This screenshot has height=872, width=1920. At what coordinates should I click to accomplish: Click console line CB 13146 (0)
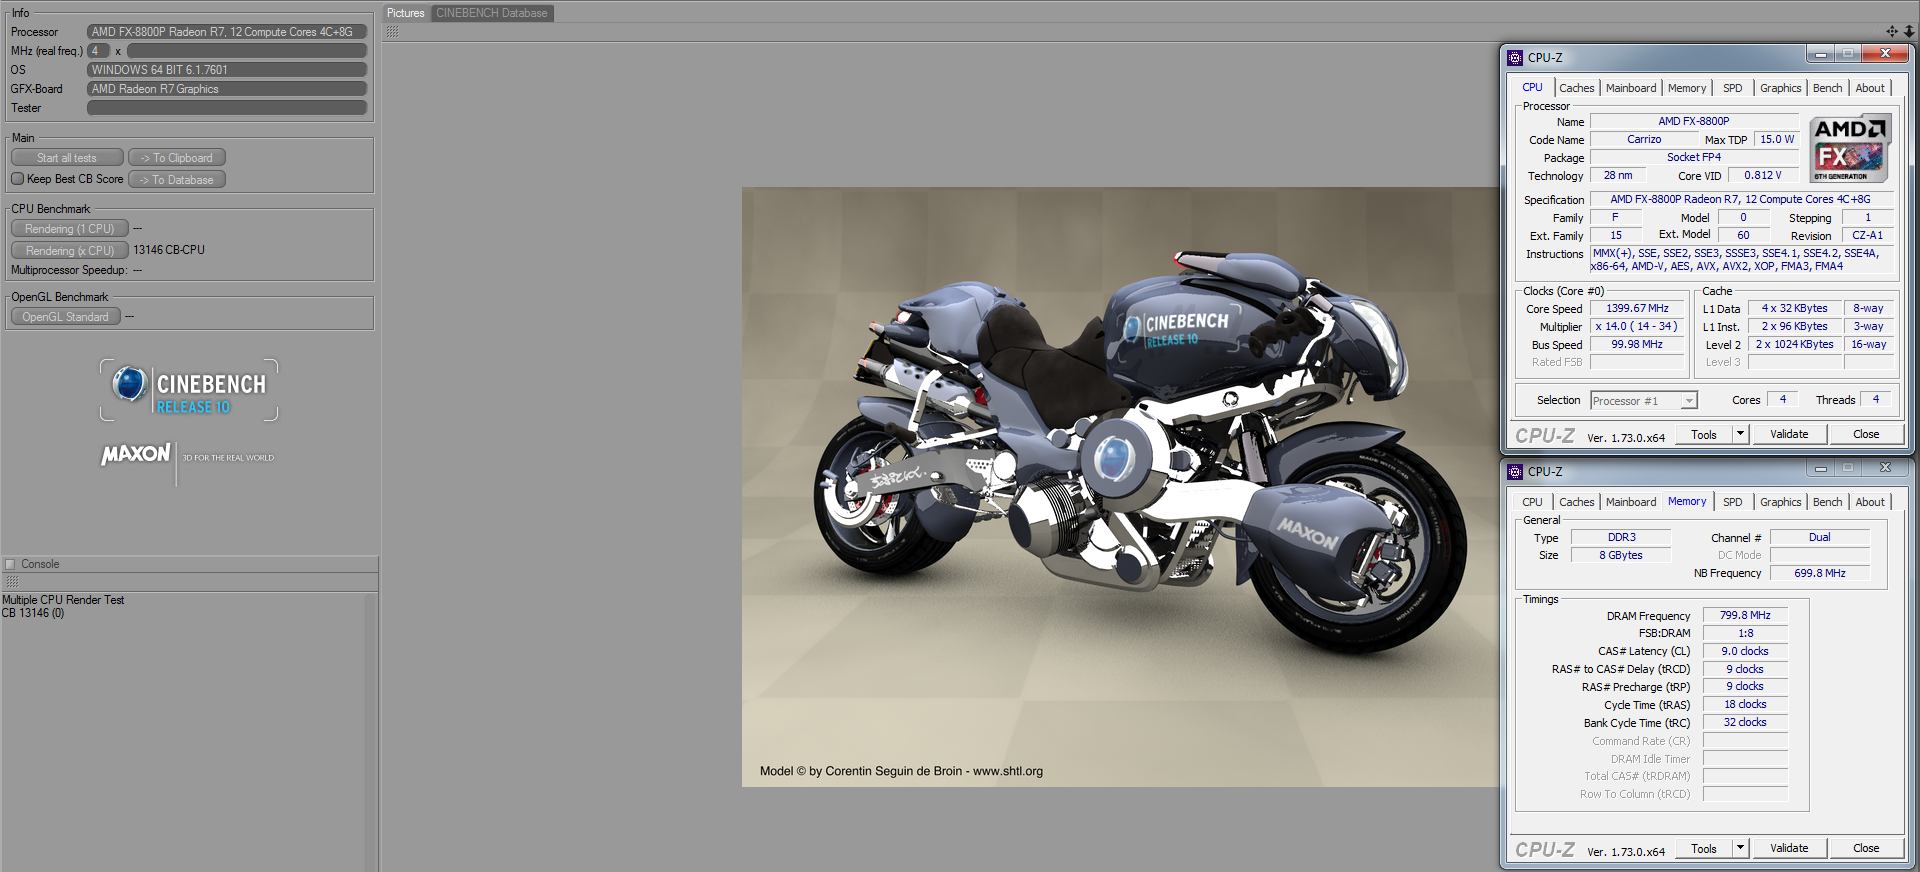pyautogui.click(x=33, y=613)
